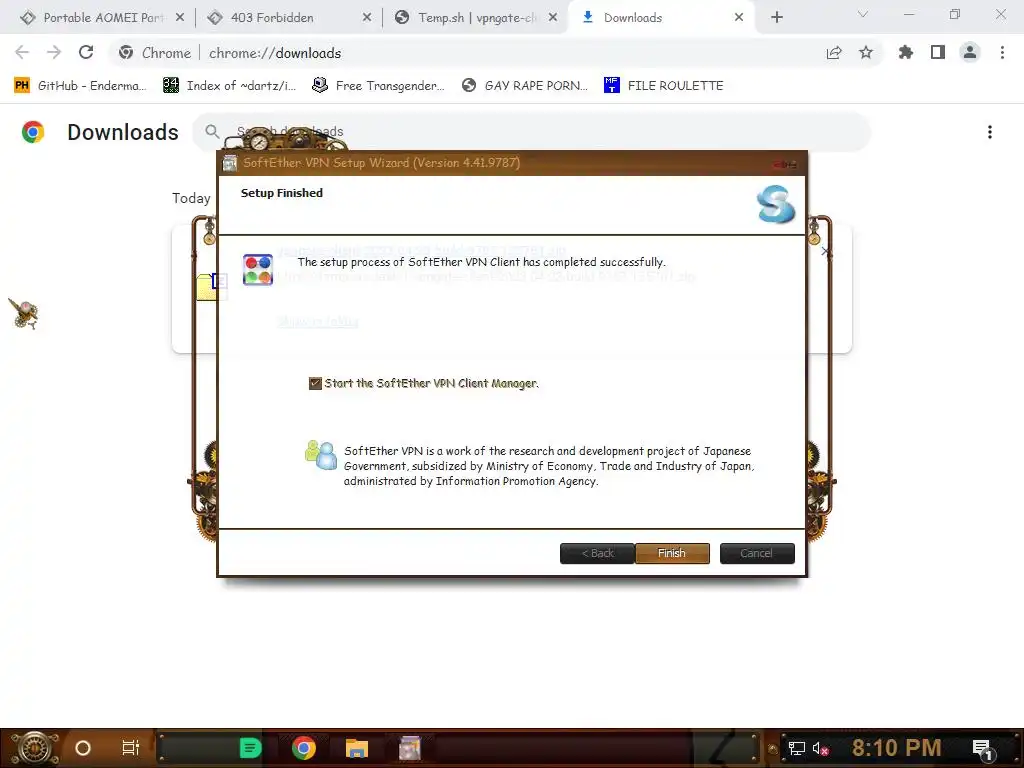The image size is (1024, 768).
Task: Go forward in Chrome
Action: coord(54,53)
